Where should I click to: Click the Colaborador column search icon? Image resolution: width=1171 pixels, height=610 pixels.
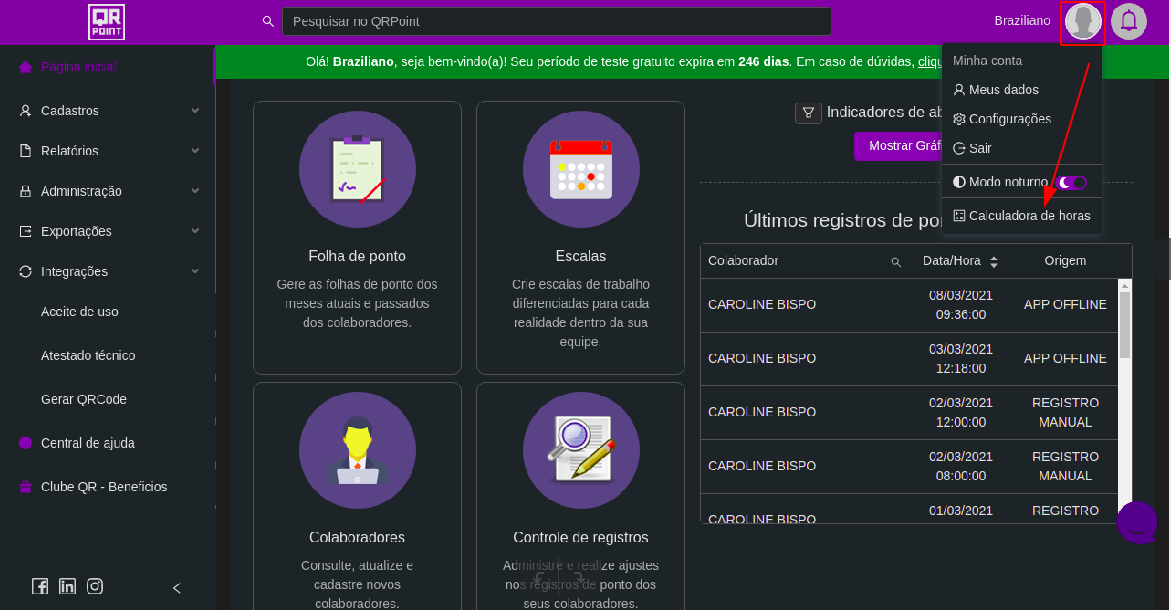[896, 262]
